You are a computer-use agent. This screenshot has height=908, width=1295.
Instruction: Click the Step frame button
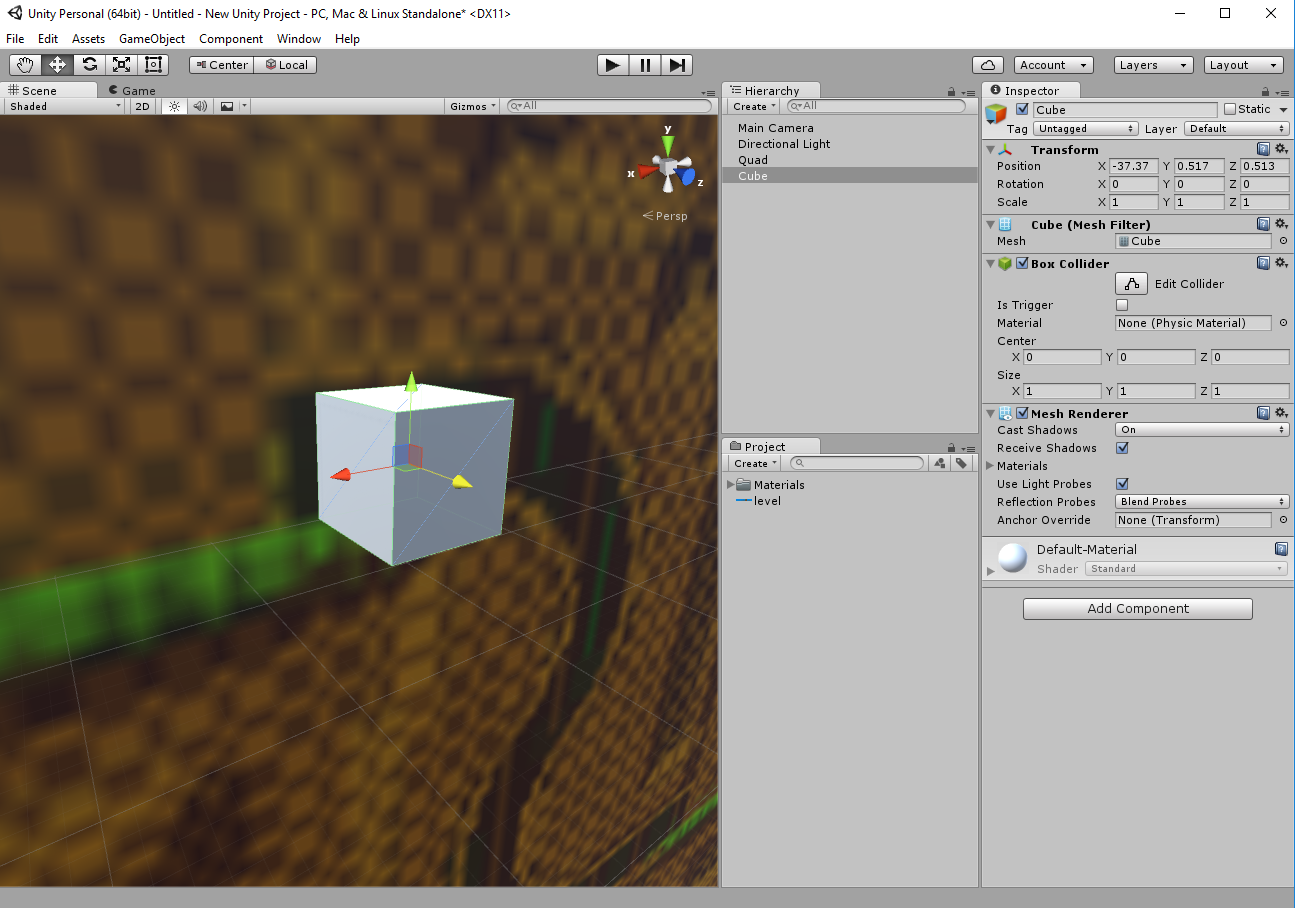tap(677, 65)
